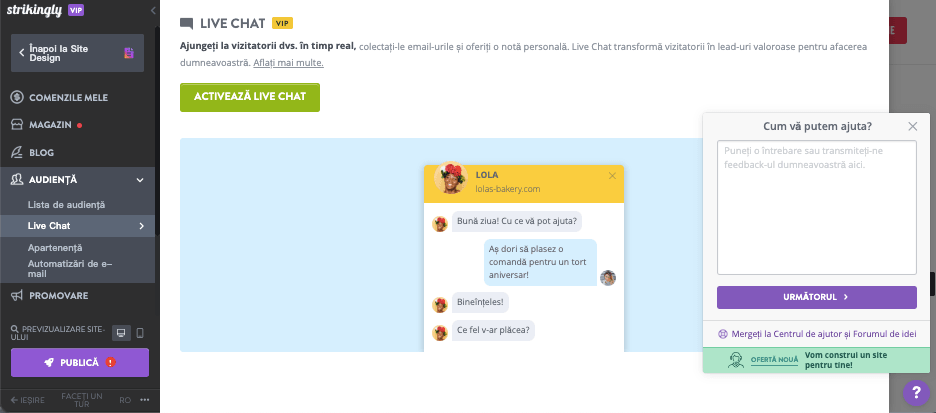Open Comenzile Mele section

pyautogui.click(x=68, y=97)
